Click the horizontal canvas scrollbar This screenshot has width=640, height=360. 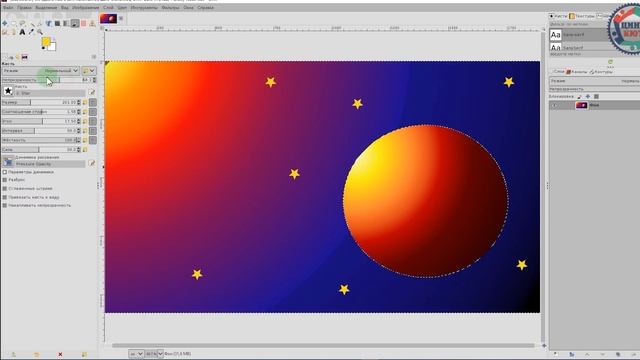click(323, 345)
